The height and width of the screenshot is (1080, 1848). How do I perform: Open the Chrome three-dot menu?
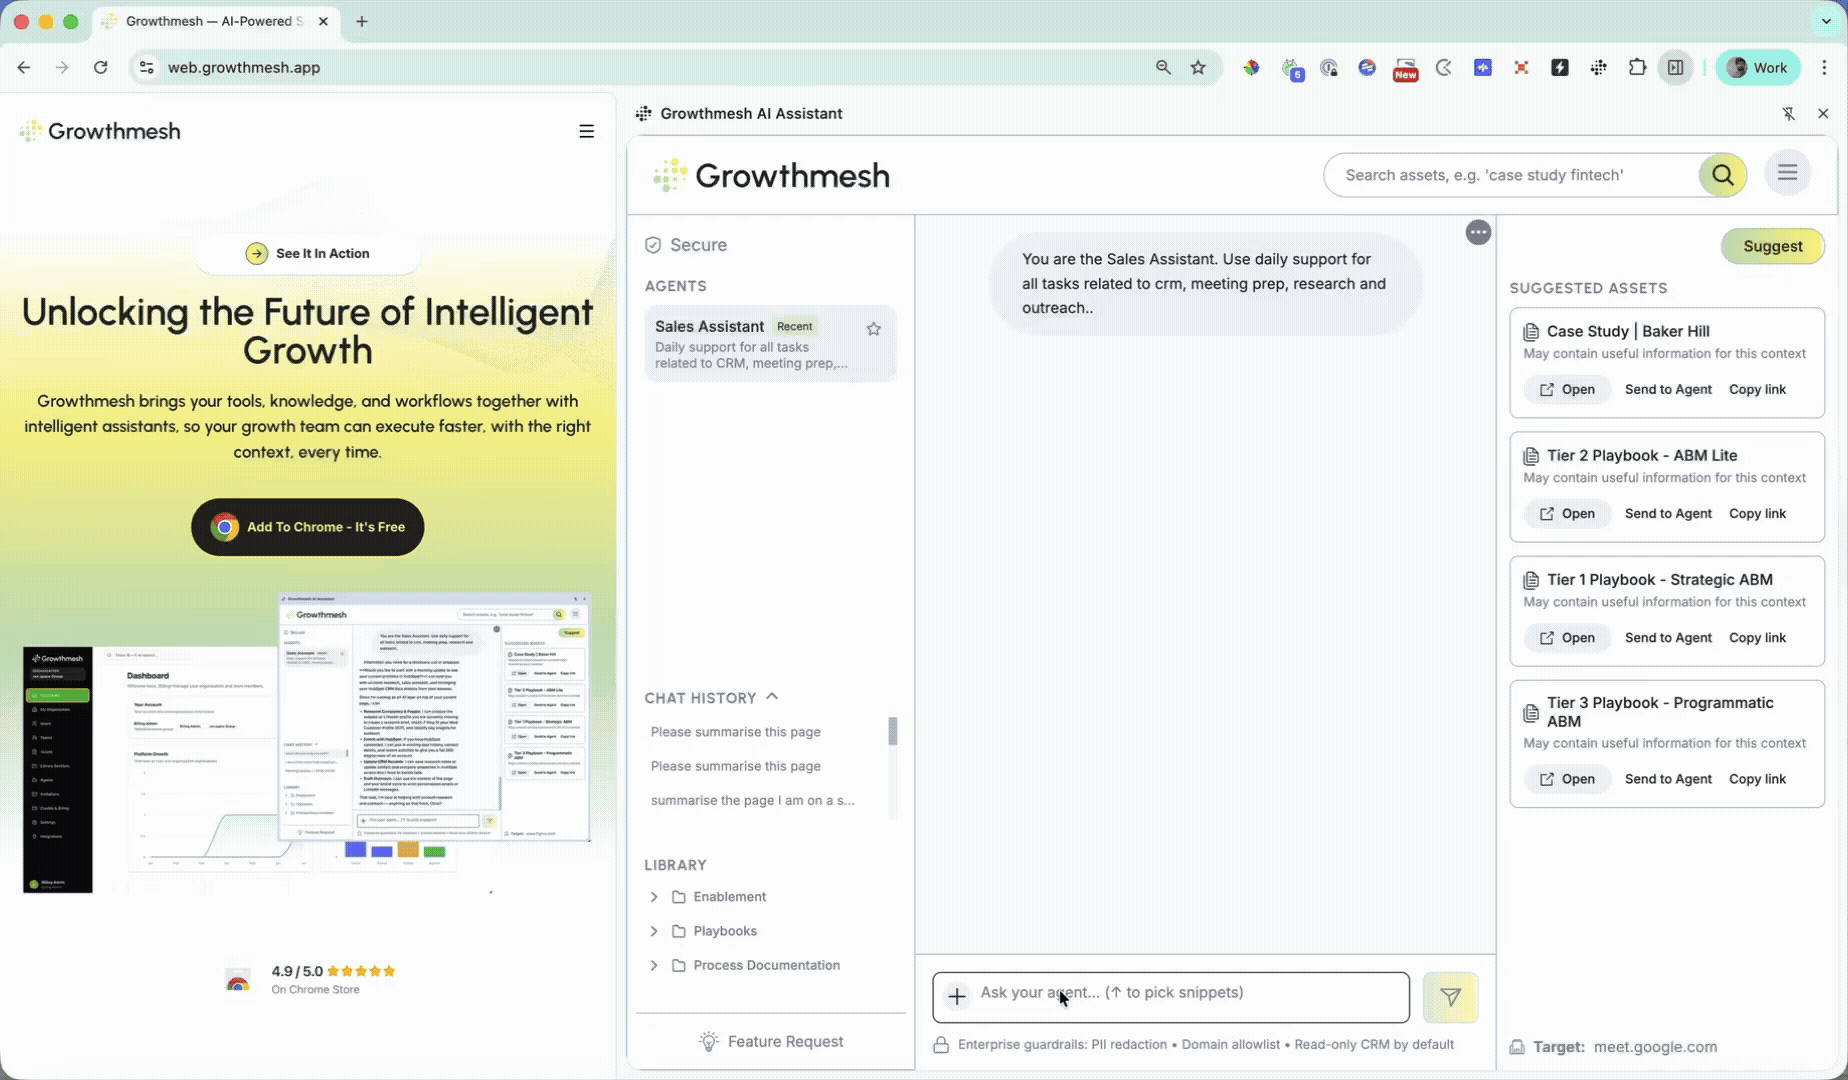pyautogui.click(x=1824, y=67)
